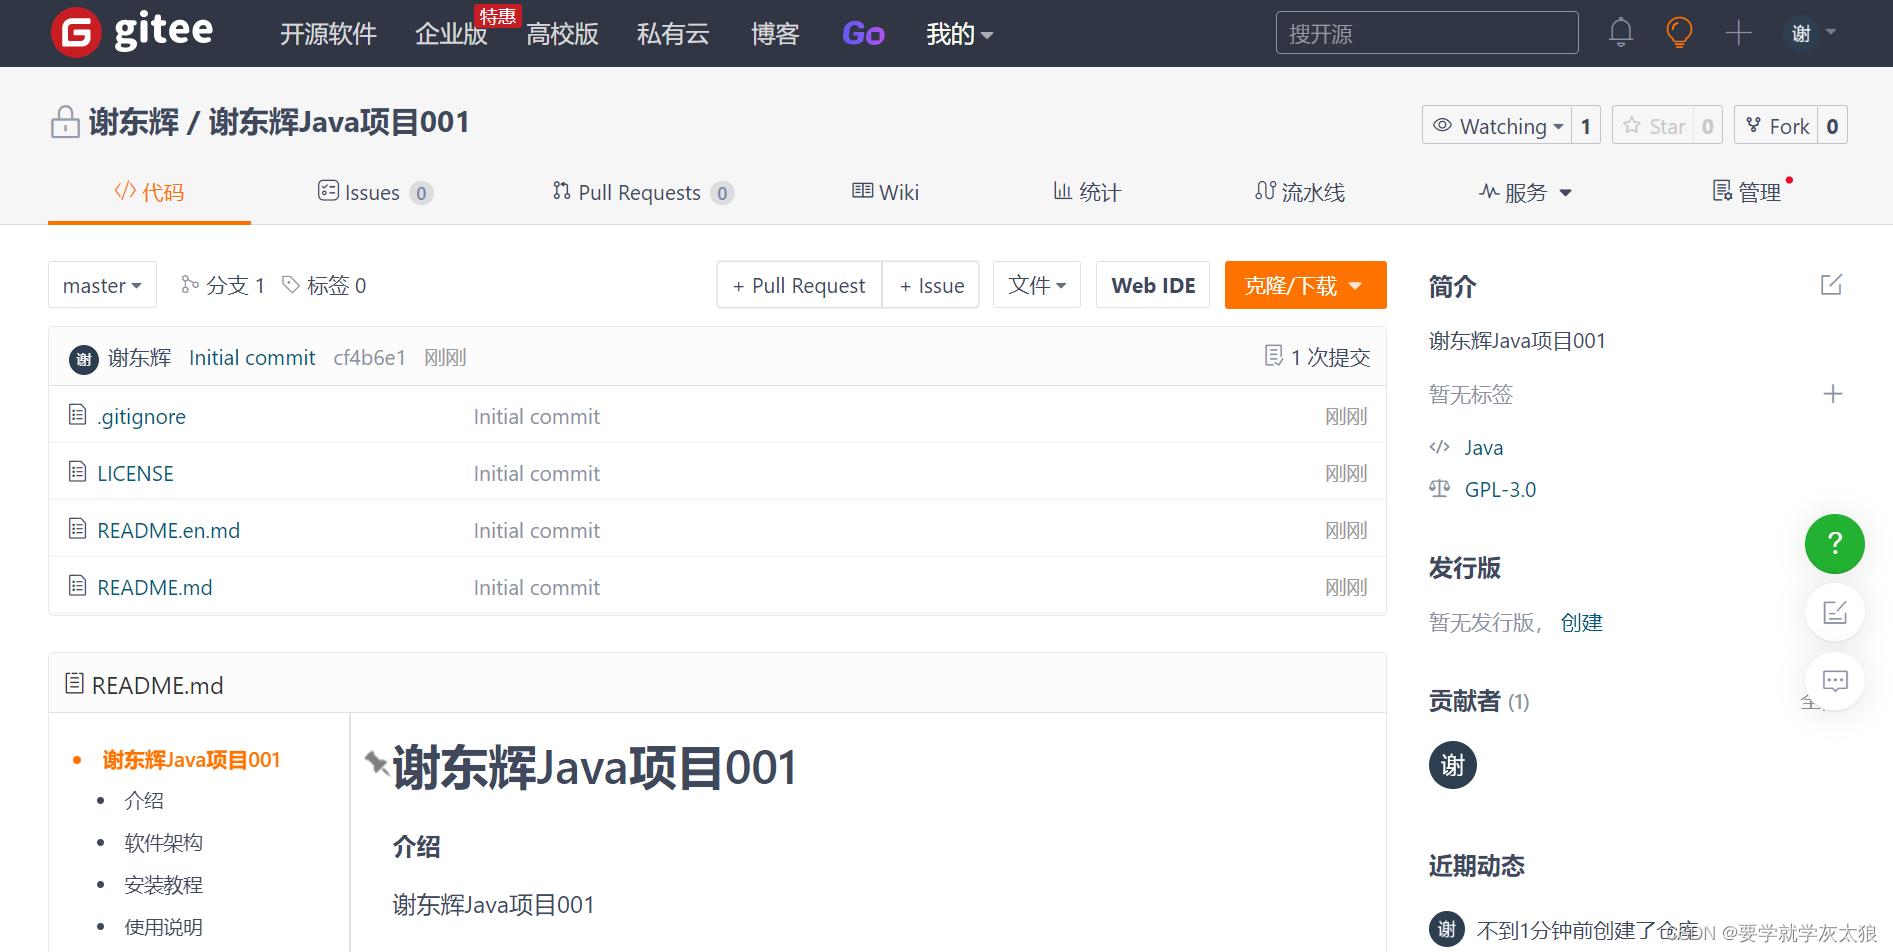Open the notifications bell icon
Image resolution: width=1893 pixels, height=952 pixels.
coord(1621,33)
